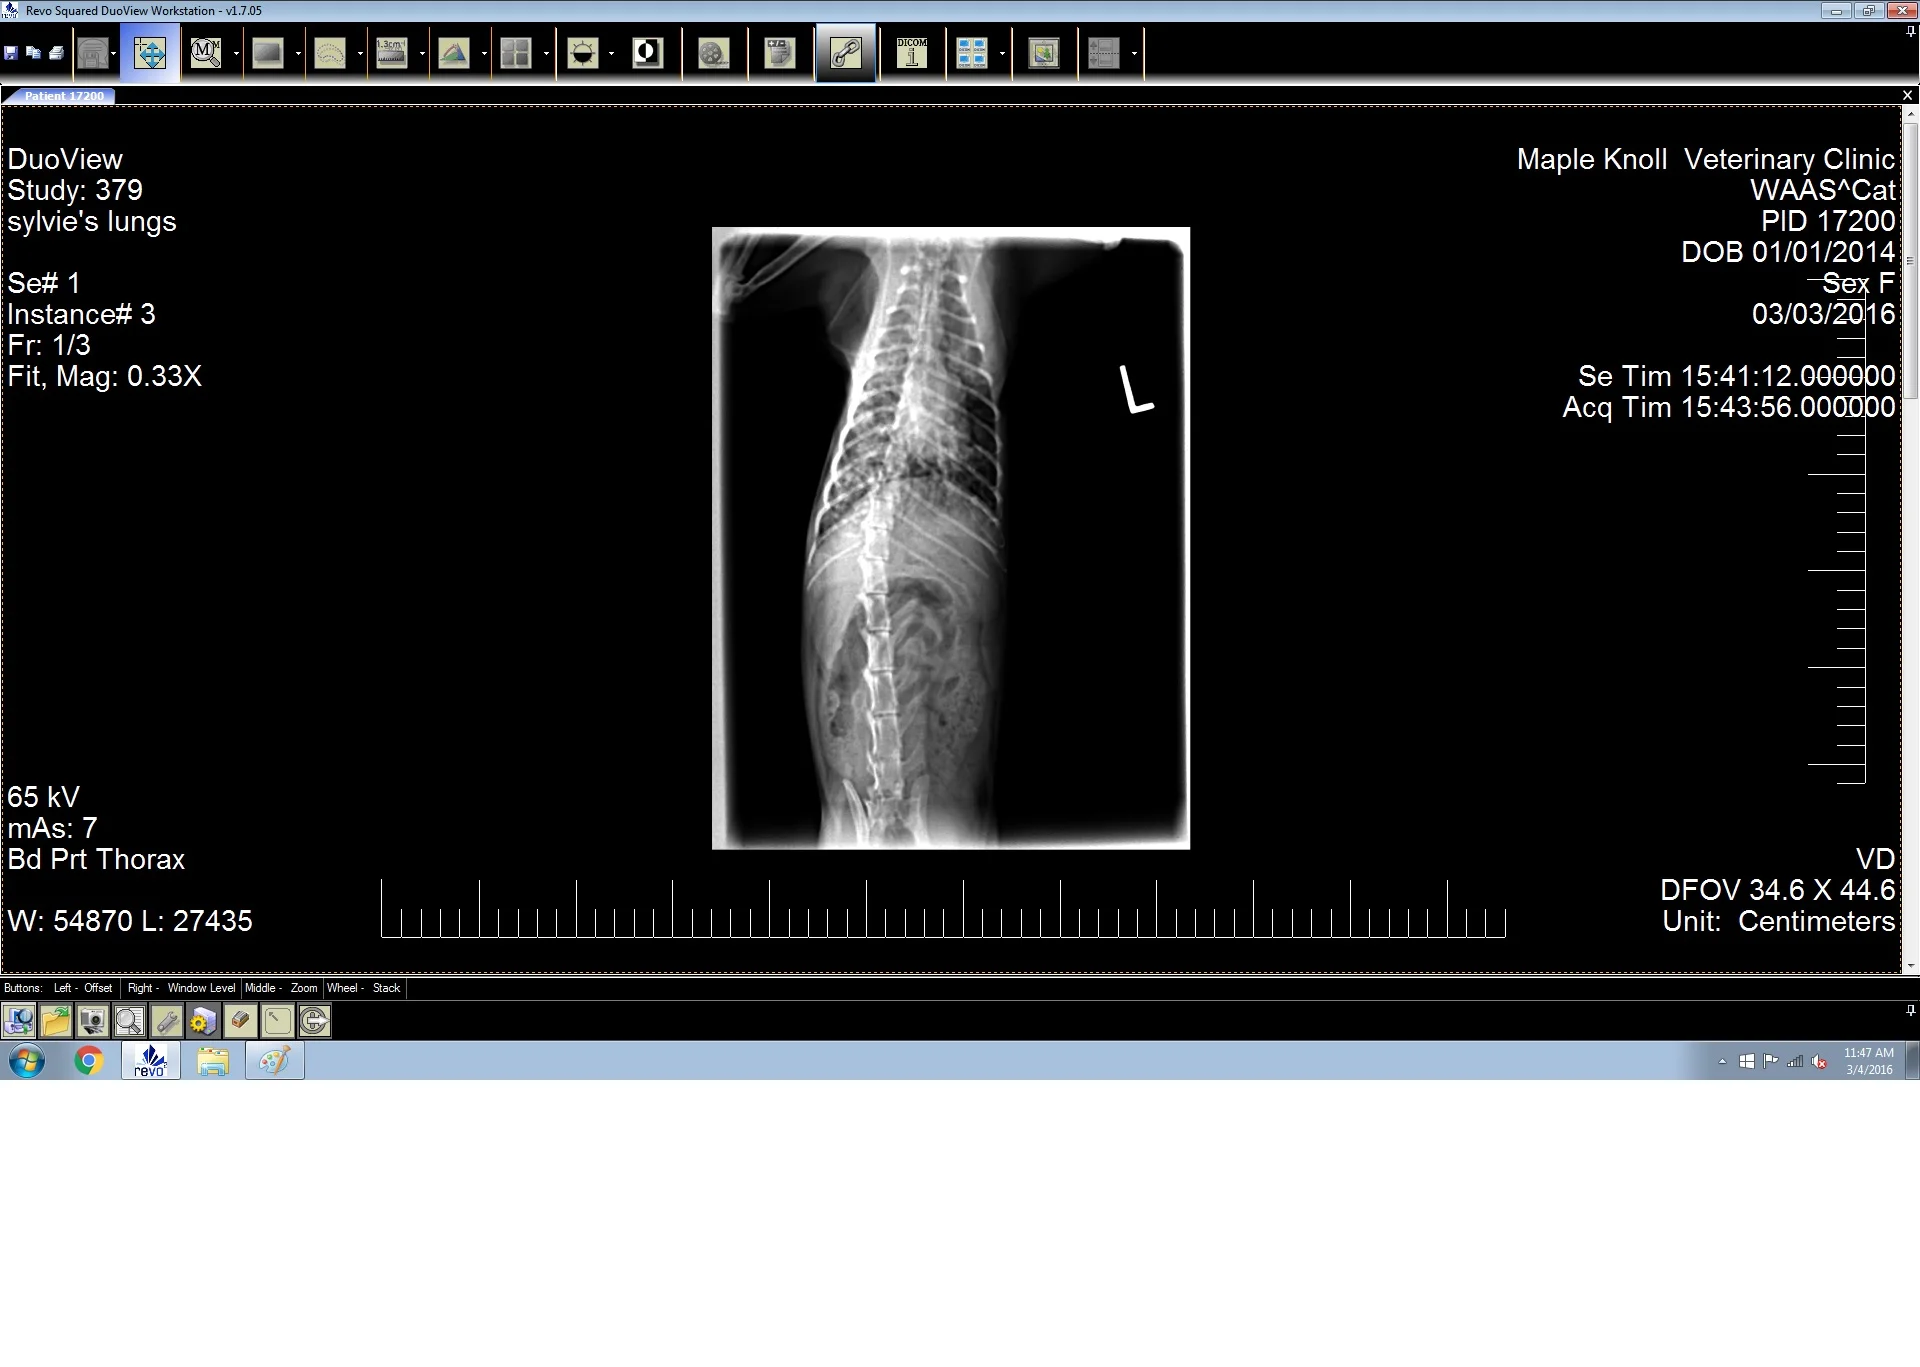Click the save floppy disk icon
Viewport: 1920px width, 1367px height.
point(11,53)
